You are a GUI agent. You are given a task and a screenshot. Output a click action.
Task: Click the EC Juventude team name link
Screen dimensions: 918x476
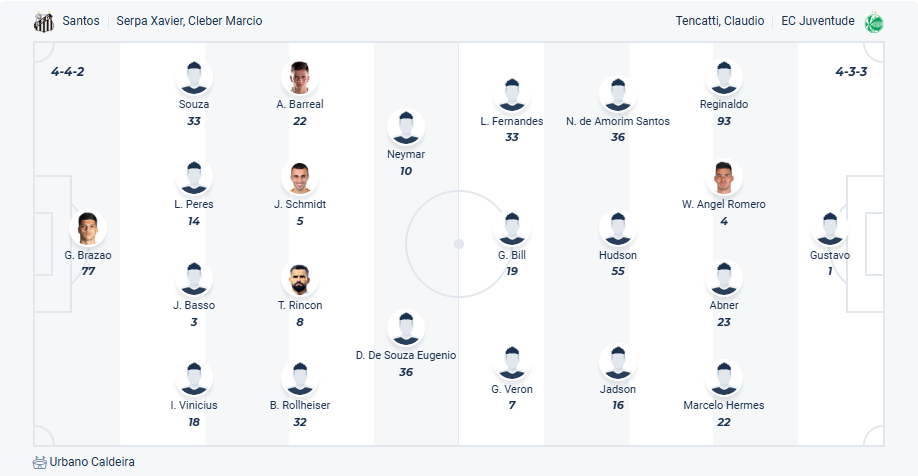coord(820,21)
